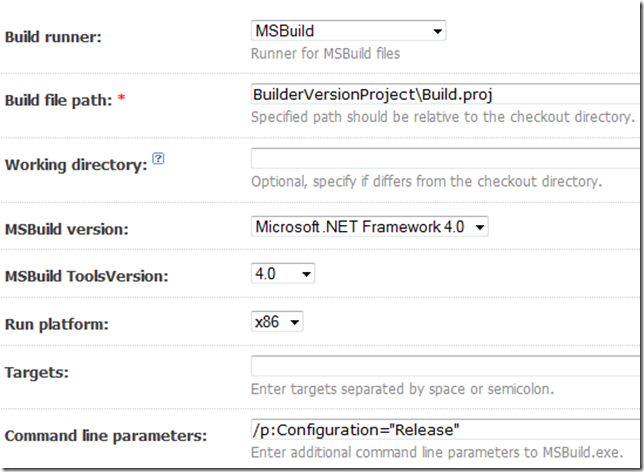This screenshot has height=472, width=644.
Task: Click the Targets input field
Action: pos(446,366)
